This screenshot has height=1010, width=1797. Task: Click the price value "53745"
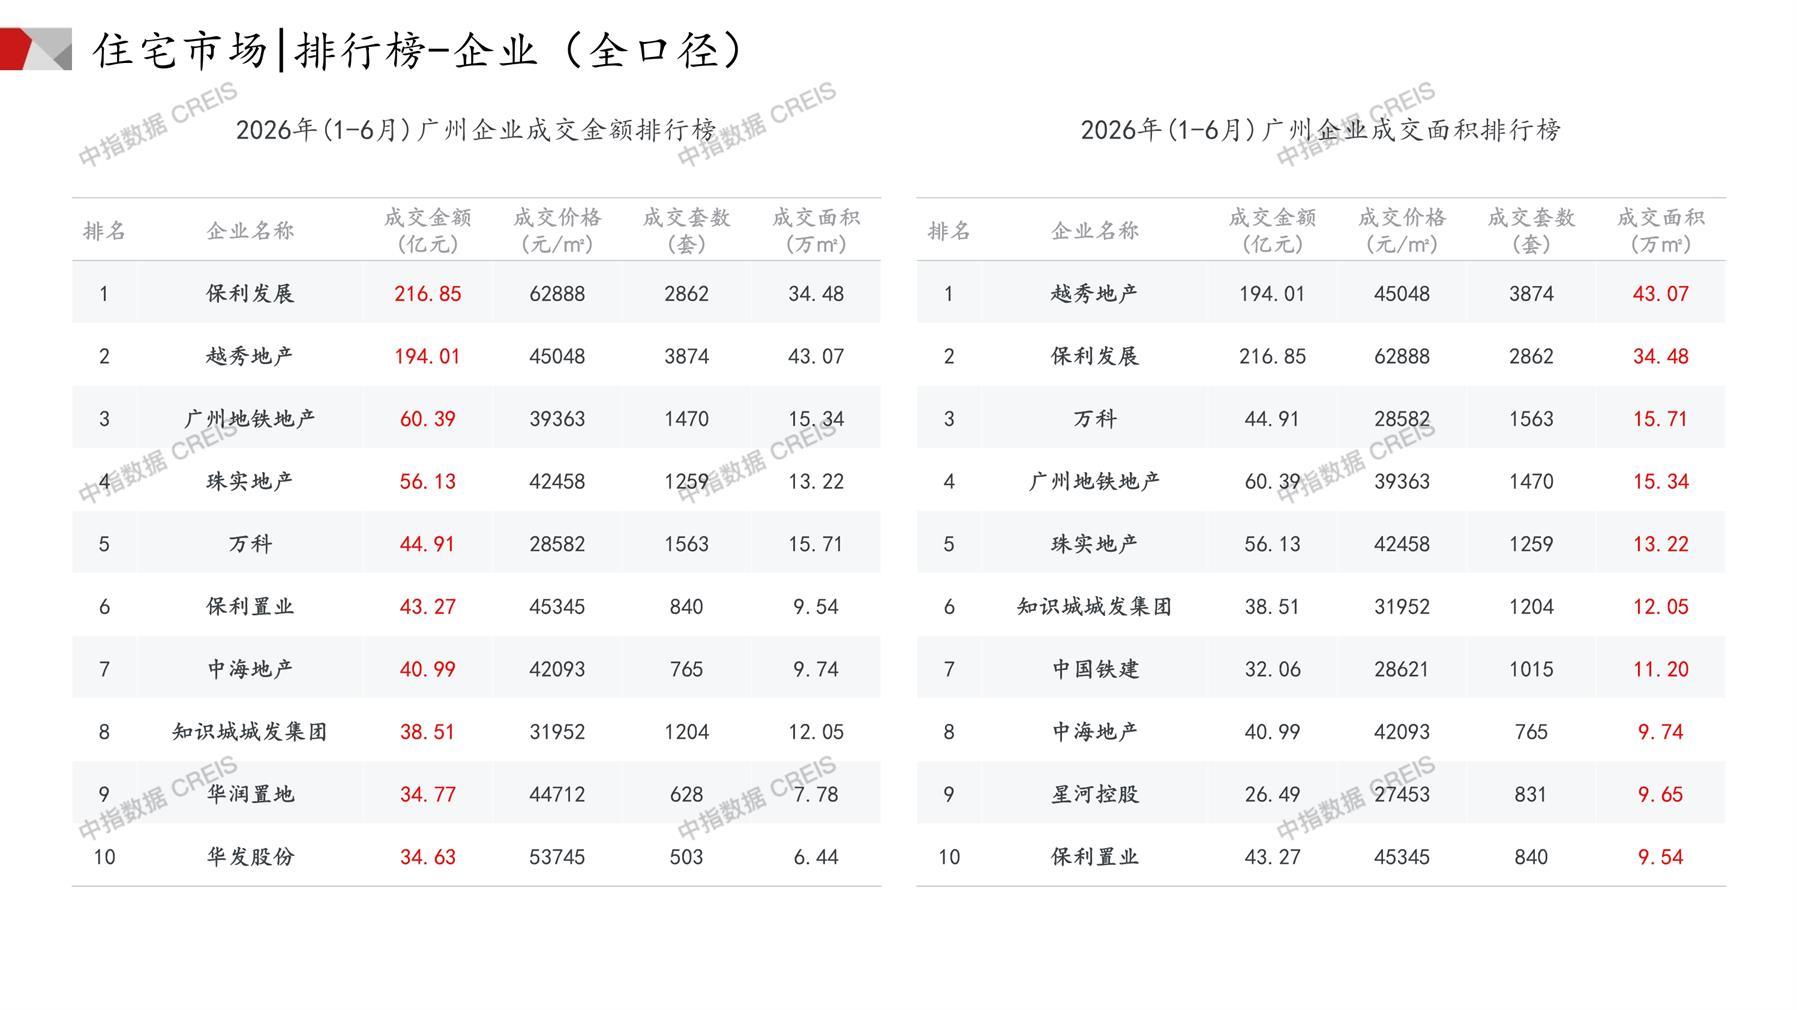pos(557,857)
